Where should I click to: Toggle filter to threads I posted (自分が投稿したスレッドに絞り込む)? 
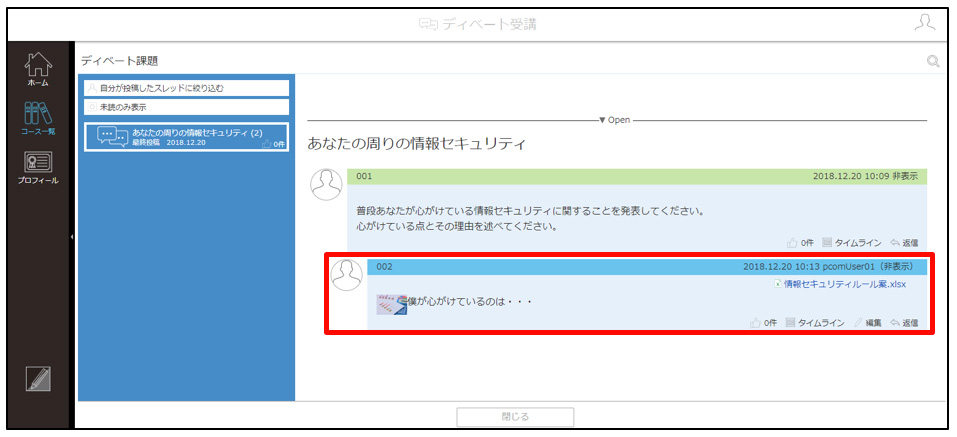(186, 88)
